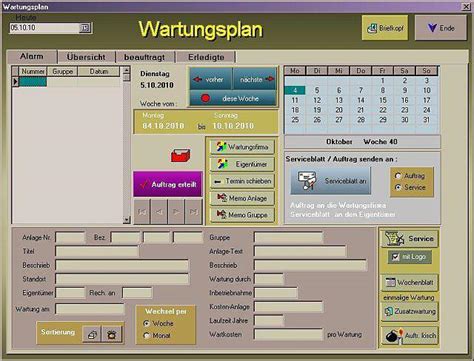Click the Anlage-Nr. input field

click(x=70, y=238)
